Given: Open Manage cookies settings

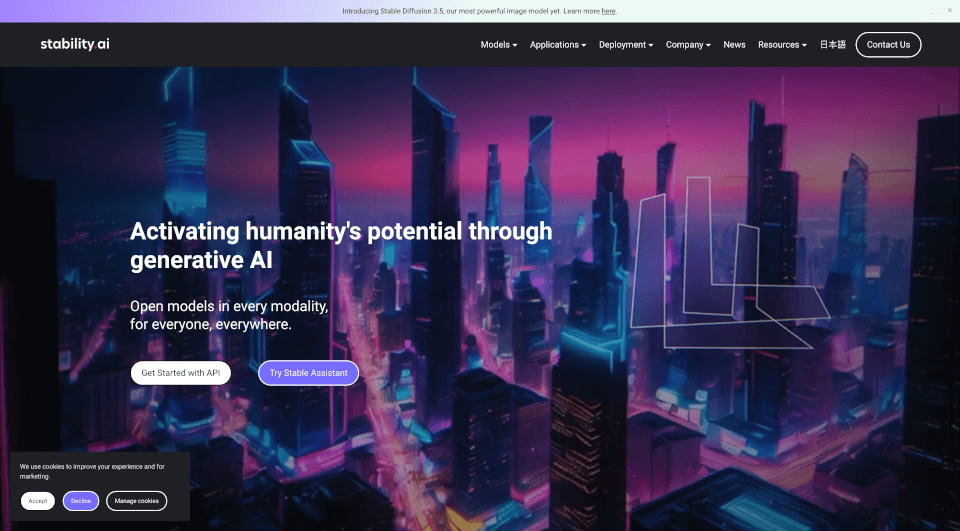Looking at the screenshot, I should click(x=137, y=501).
